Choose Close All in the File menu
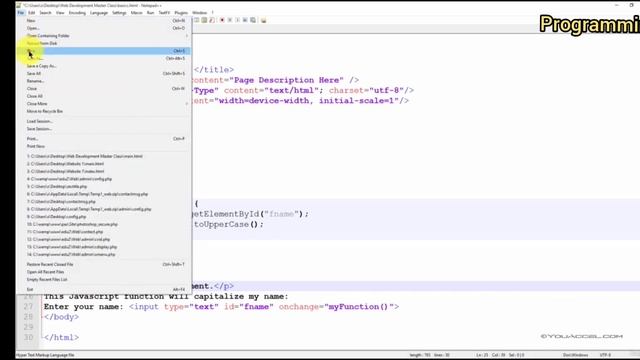Image resolution: width=640 pixels, height=360 pixels. (x=104, y=96)
